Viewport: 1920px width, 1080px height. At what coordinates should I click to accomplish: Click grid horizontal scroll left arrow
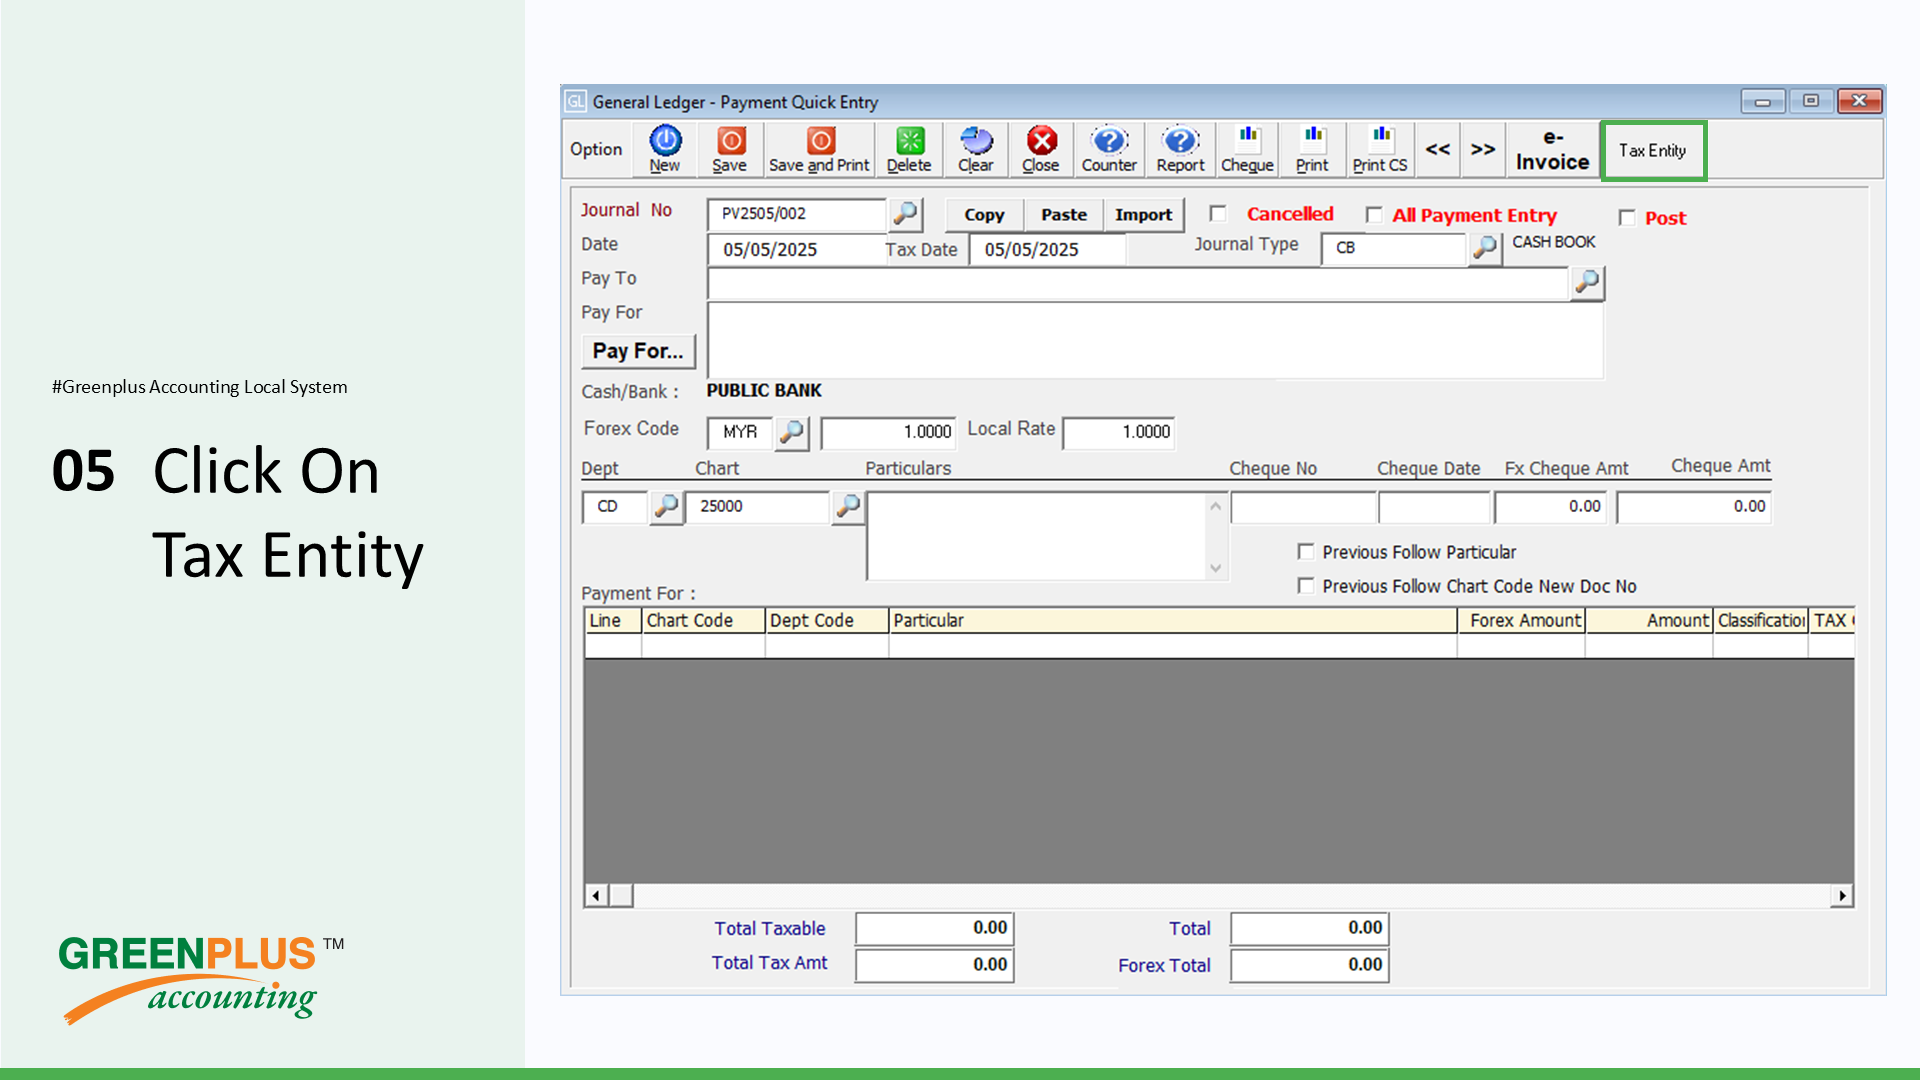coord(596,896)
